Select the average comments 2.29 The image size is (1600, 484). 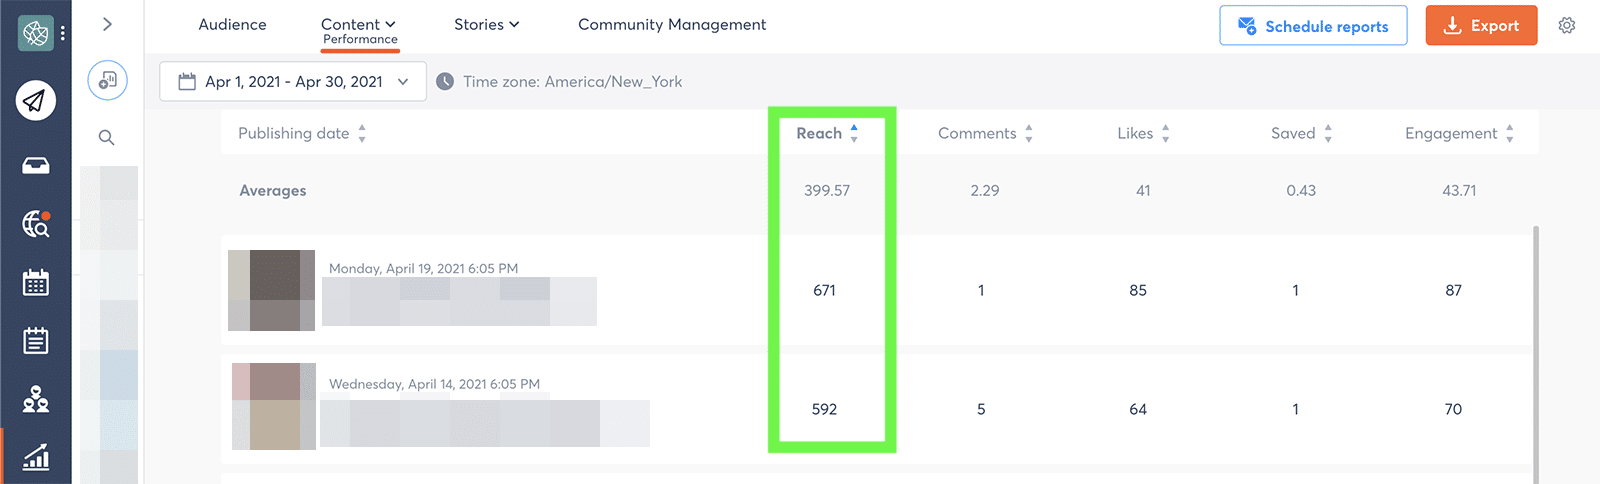click(985, 191)
